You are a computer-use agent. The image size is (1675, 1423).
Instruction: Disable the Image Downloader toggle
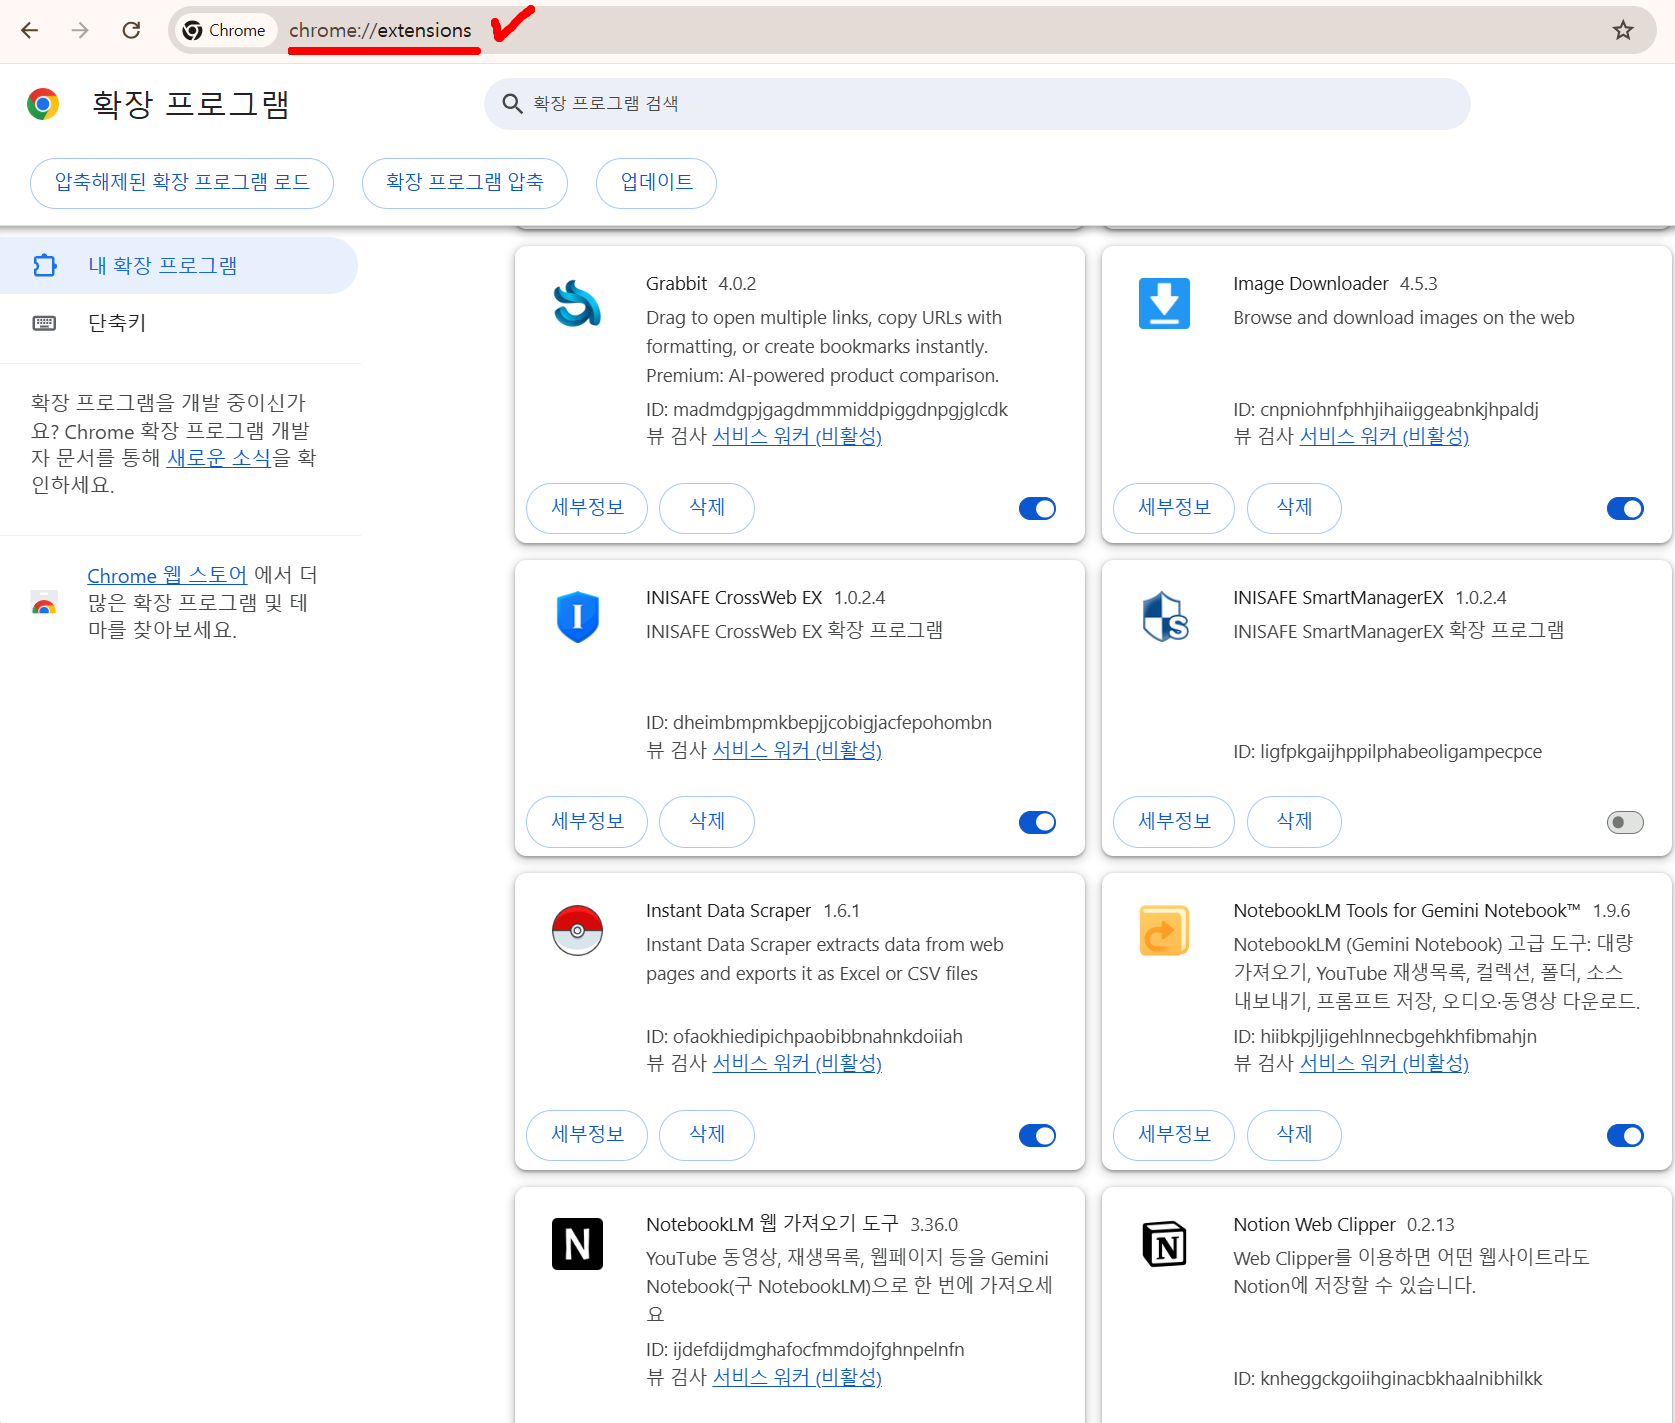1625,508
